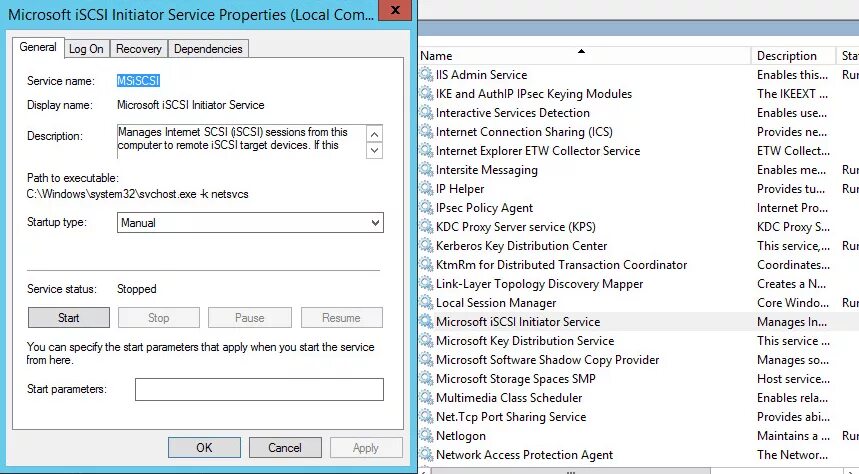This screenshot has height=474, width=859.
Task: Start the iSCSI Initiator service
Action: coord(68,318)
